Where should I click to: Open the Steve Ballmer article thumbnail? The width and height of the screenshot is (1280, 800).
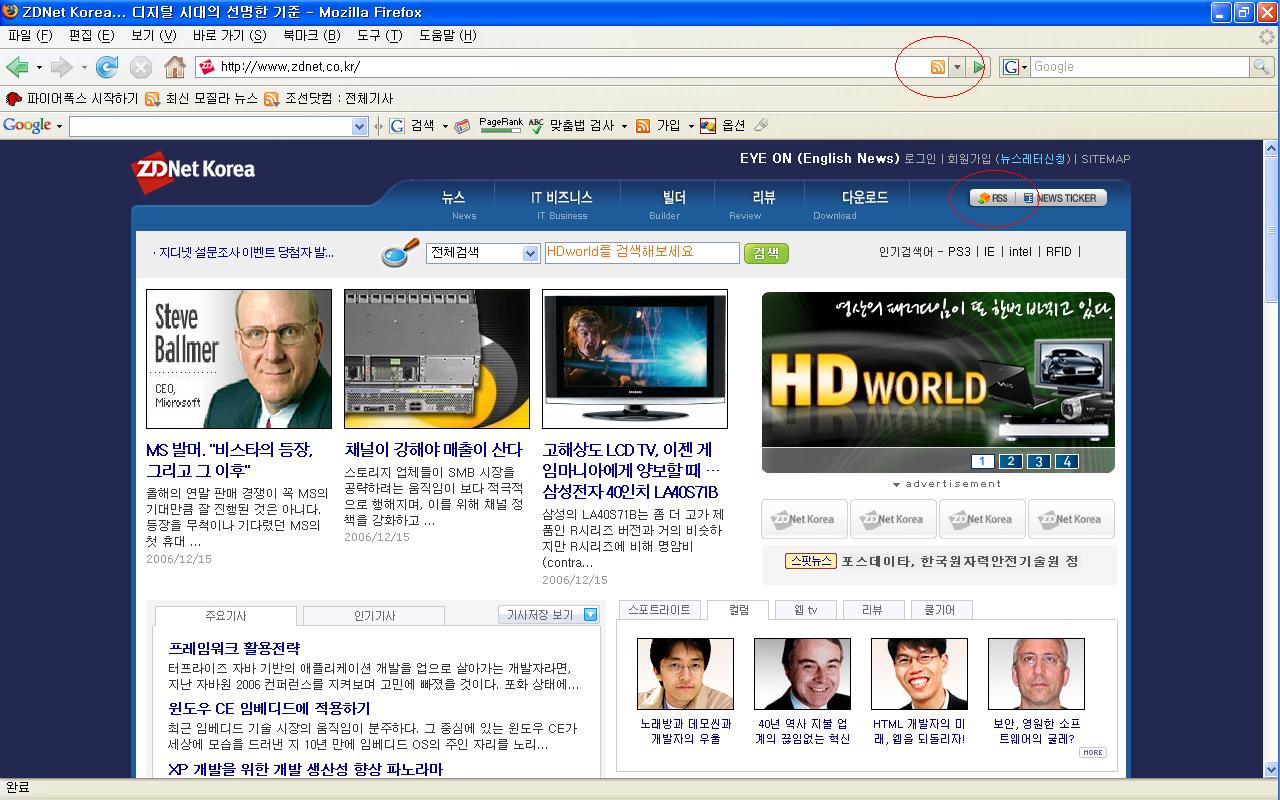pyautogui.click(x=239, y=359)
